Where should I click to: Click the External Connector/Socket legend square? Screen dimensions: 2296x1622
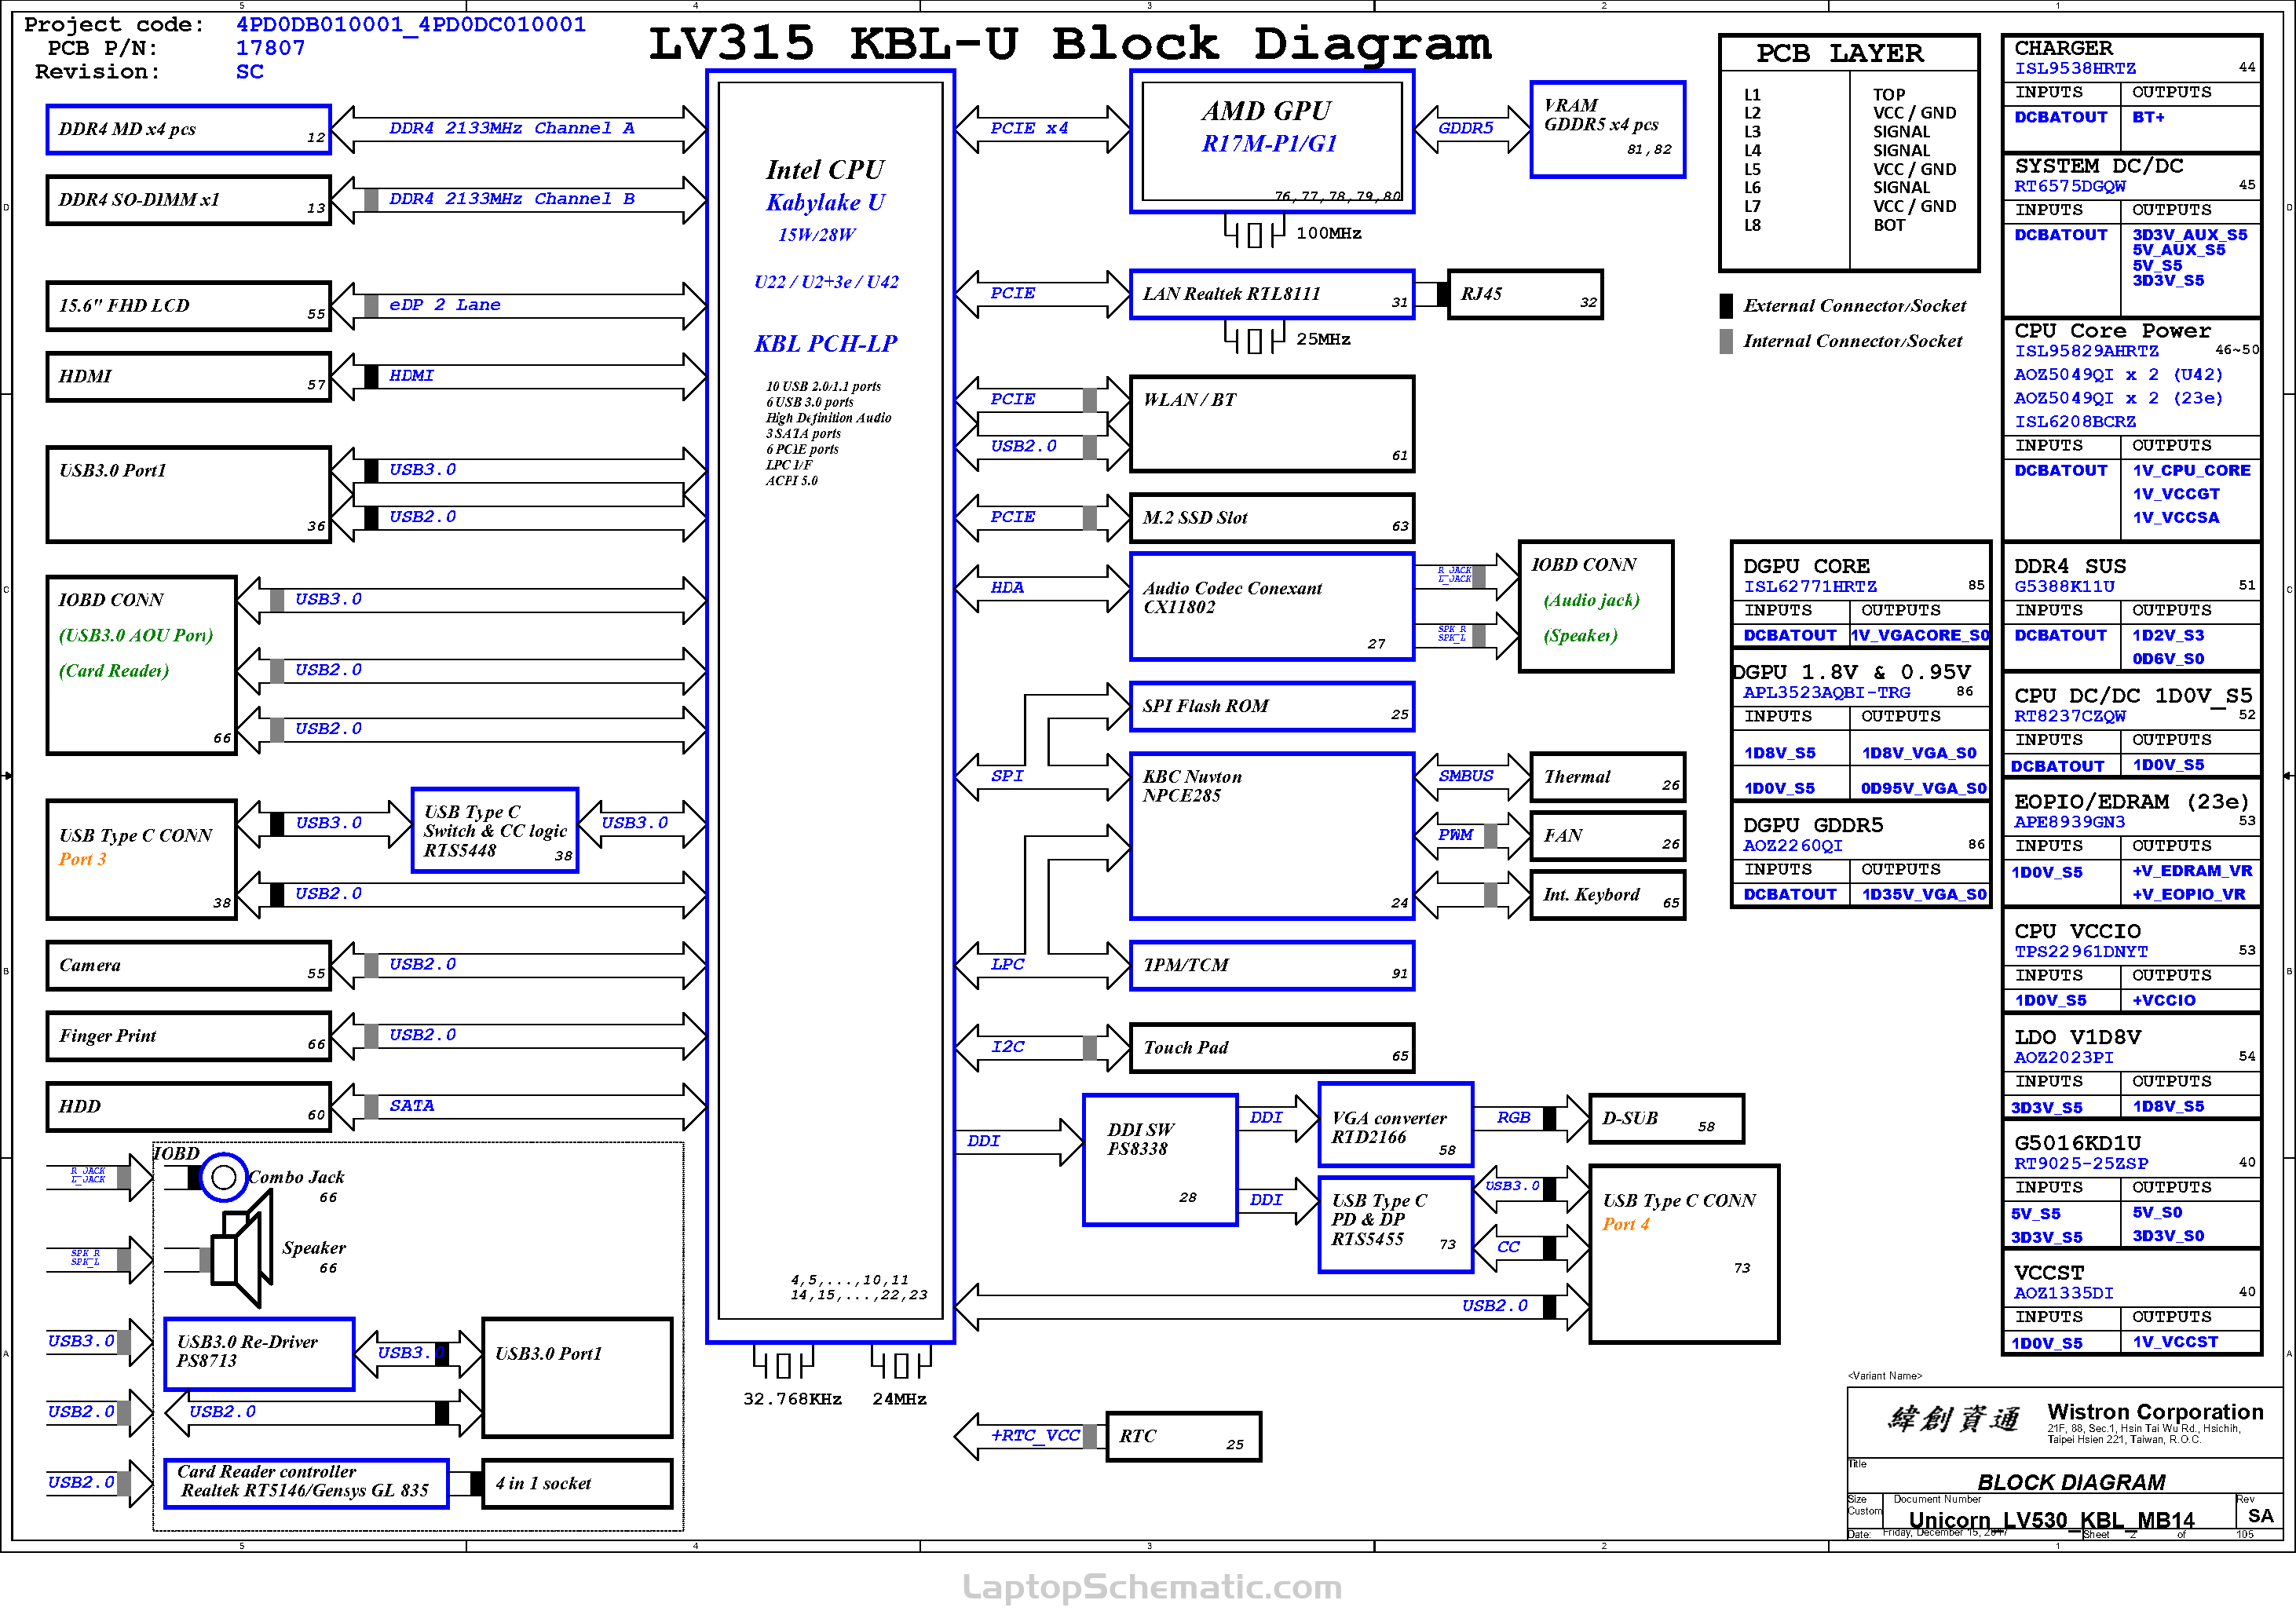coord(1726,306)
